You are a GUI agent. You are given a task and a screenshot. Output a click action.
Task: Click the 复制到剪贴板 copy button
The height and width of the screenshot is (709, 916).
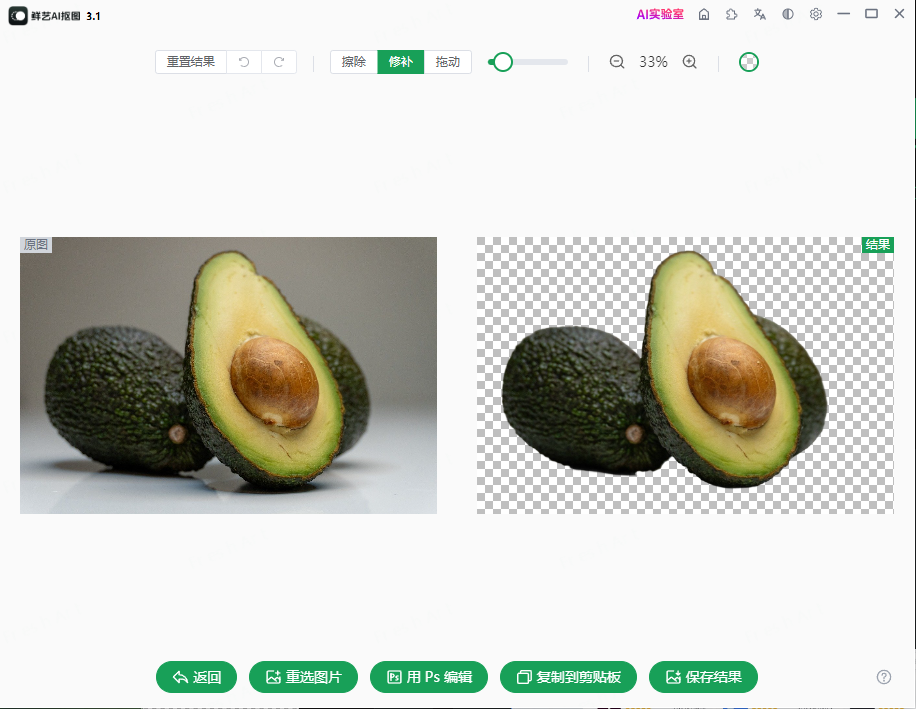click(568, 677)
